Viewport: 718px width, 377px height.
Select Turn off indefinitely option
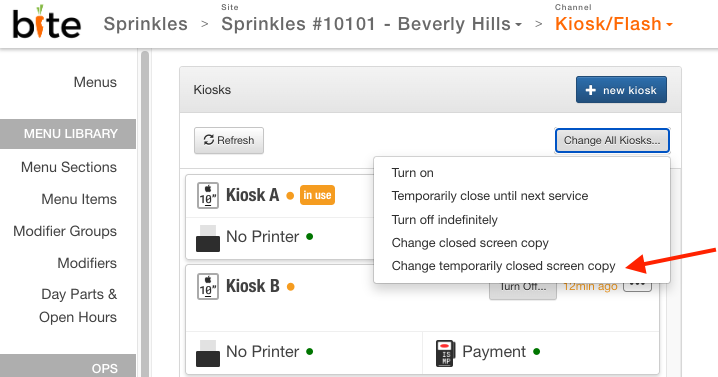[x=444, y=219]
